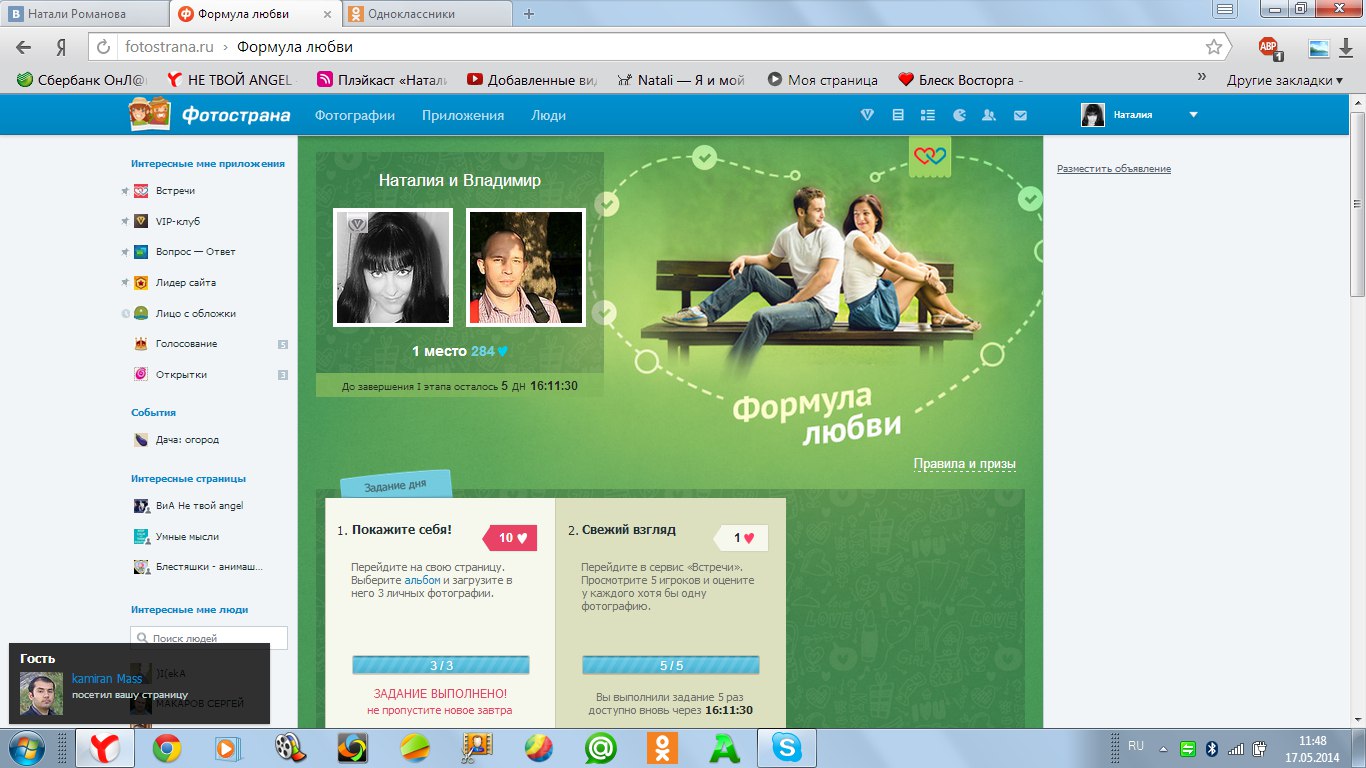Reload the page with refresh icon
The width and height of the screenshot is (1366, 768).
[103, 47]
